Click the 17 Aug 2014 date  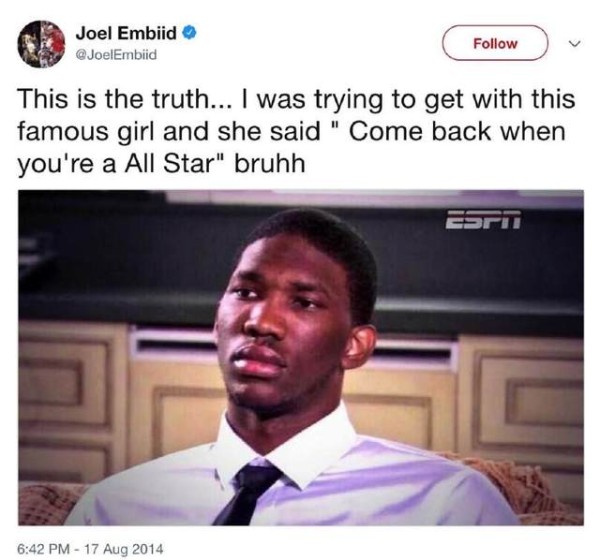pyautogui.click(x=123, y=549)
